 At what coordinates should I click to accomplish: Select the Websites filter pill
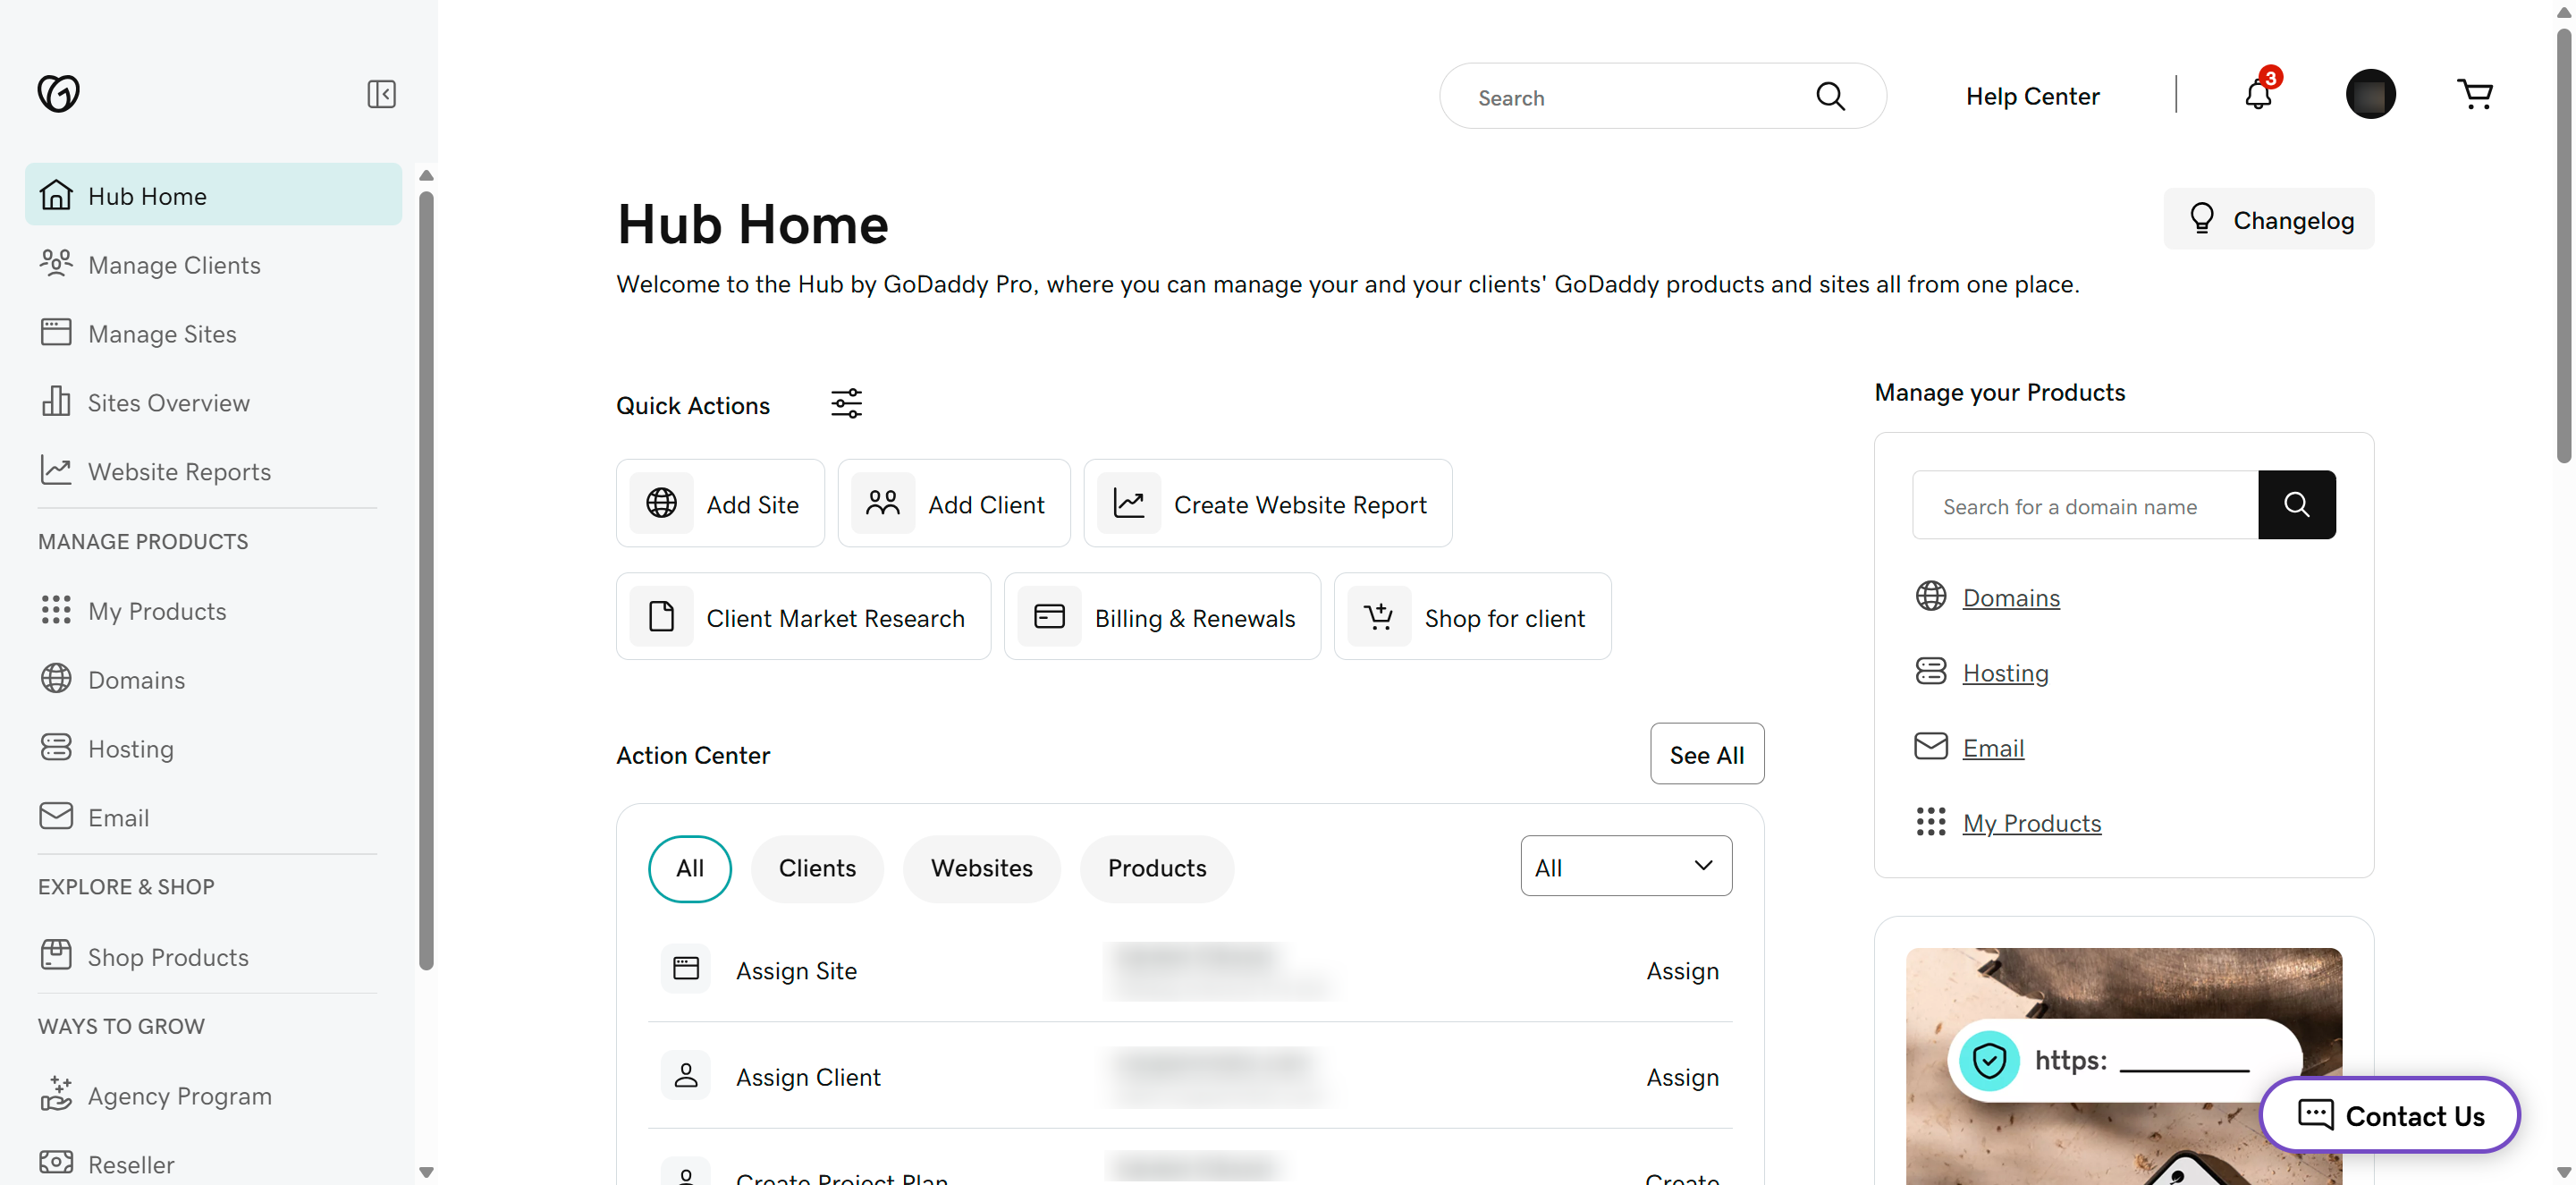[981, 868]
